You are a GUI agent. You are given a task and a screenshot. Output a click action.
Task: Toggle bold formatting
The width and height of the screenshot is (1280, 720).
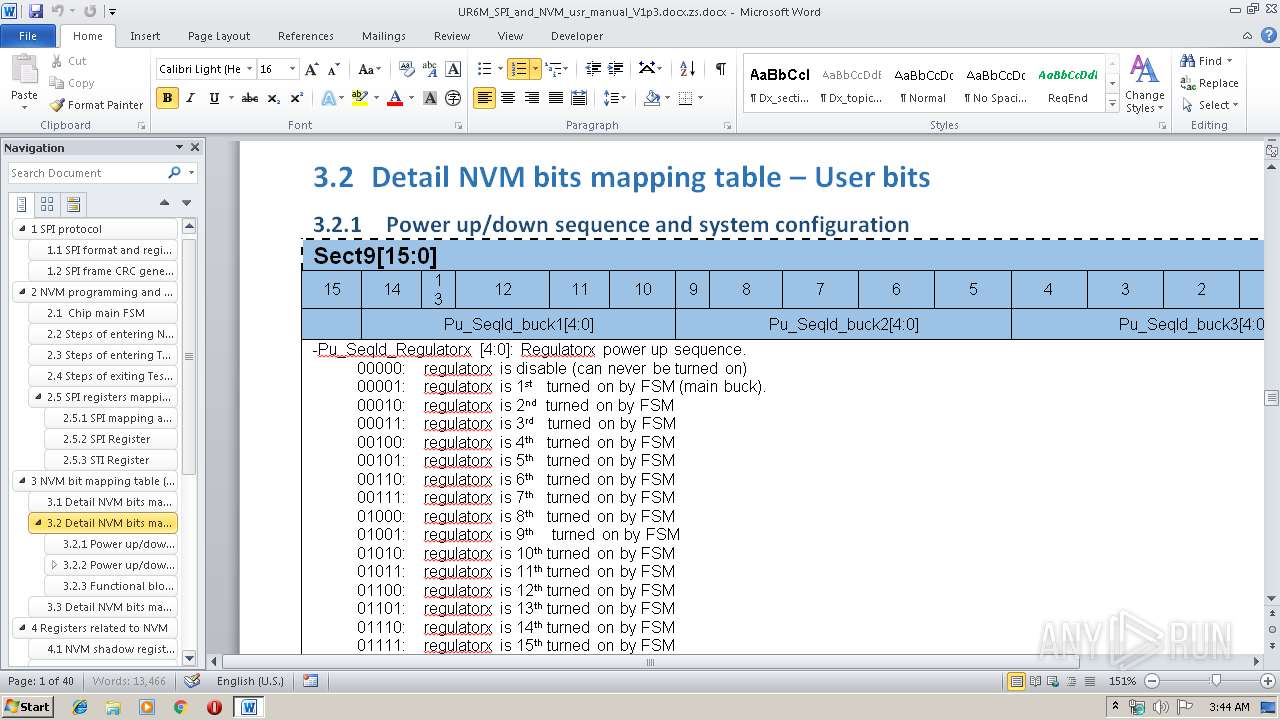point(167,98)
